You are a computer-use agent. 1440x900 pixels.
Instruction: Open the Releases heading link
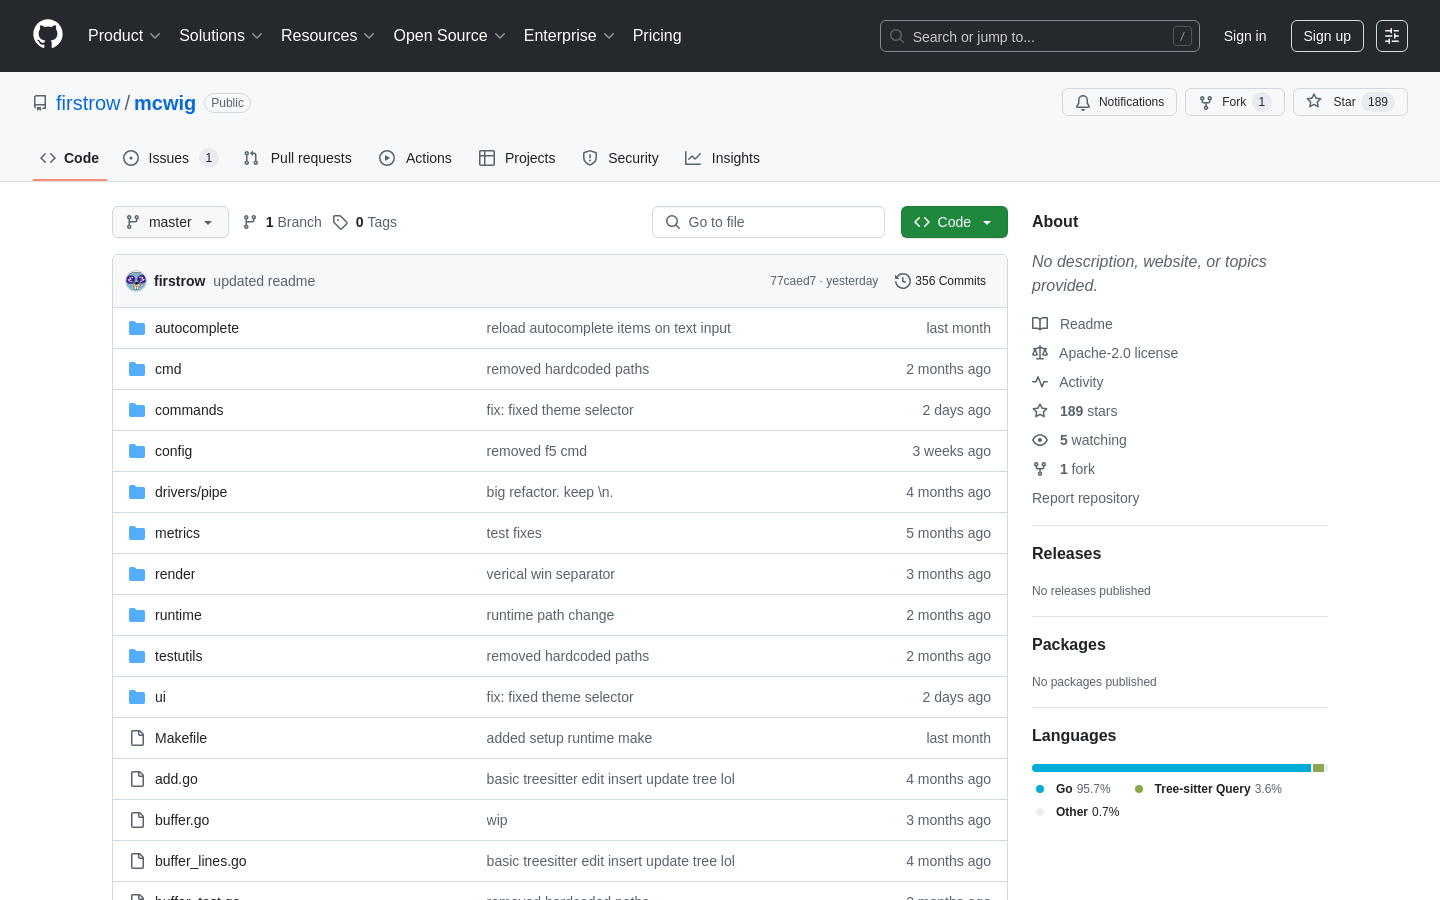1066,553
